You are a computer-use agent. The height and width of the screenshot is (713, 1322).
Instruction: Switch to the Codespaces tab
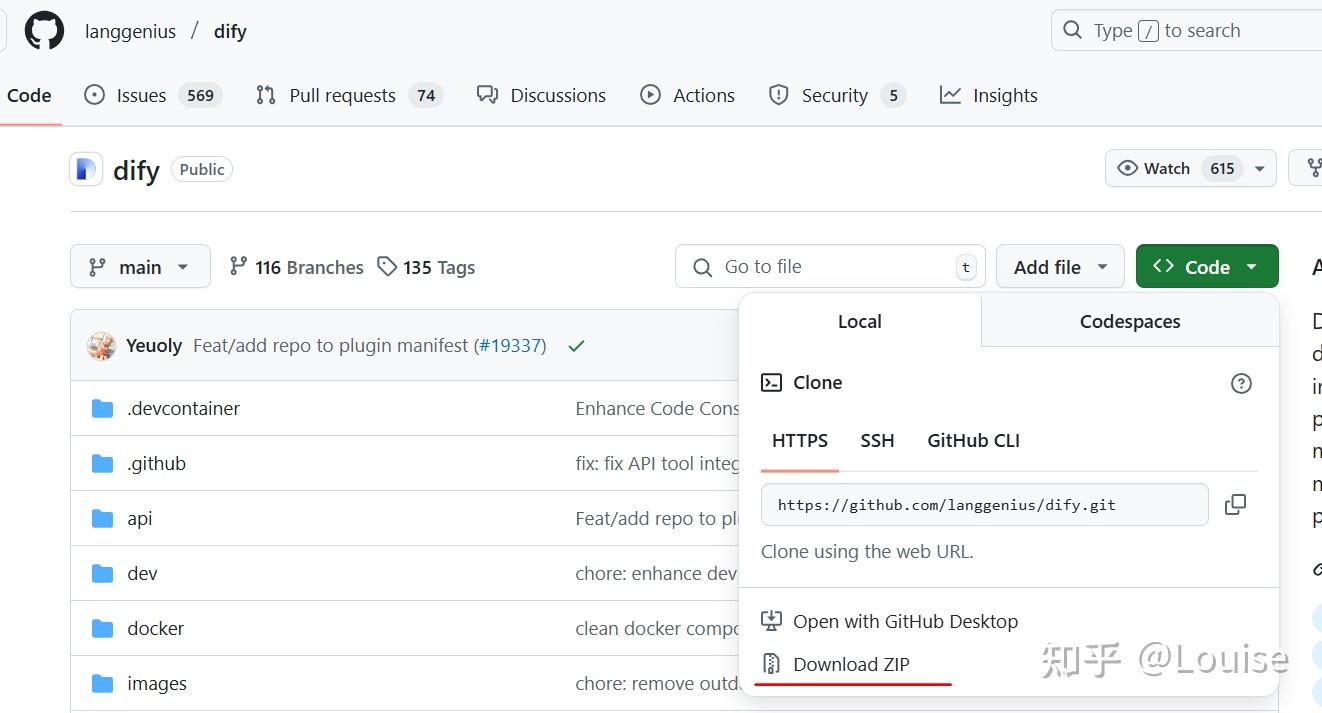click(x=1129, y=321)
